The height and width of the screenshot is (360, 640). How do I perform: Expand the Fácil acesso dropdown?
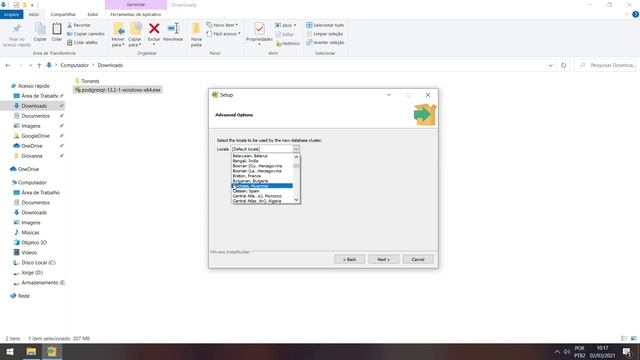click(223, 34)
